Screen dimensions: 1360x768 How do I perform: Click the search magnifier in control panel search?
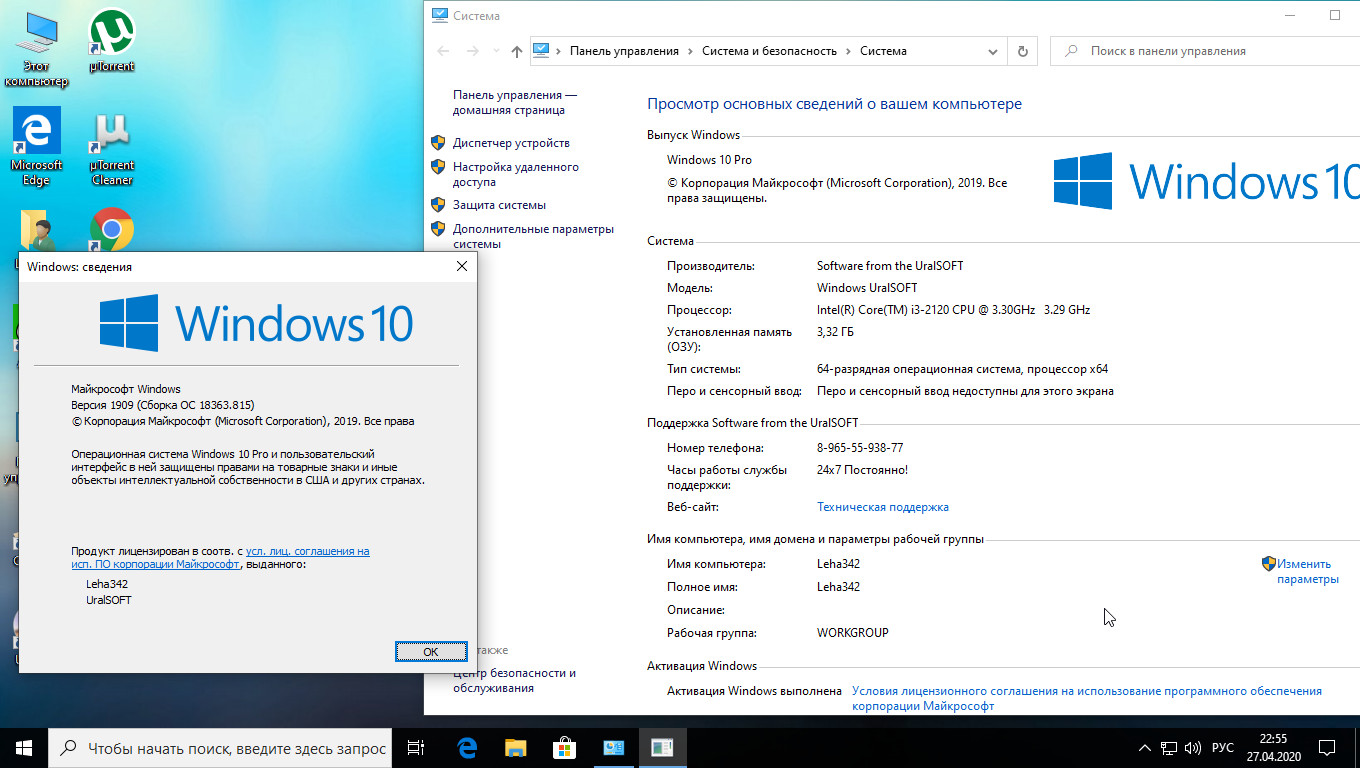pos(1071,51)
